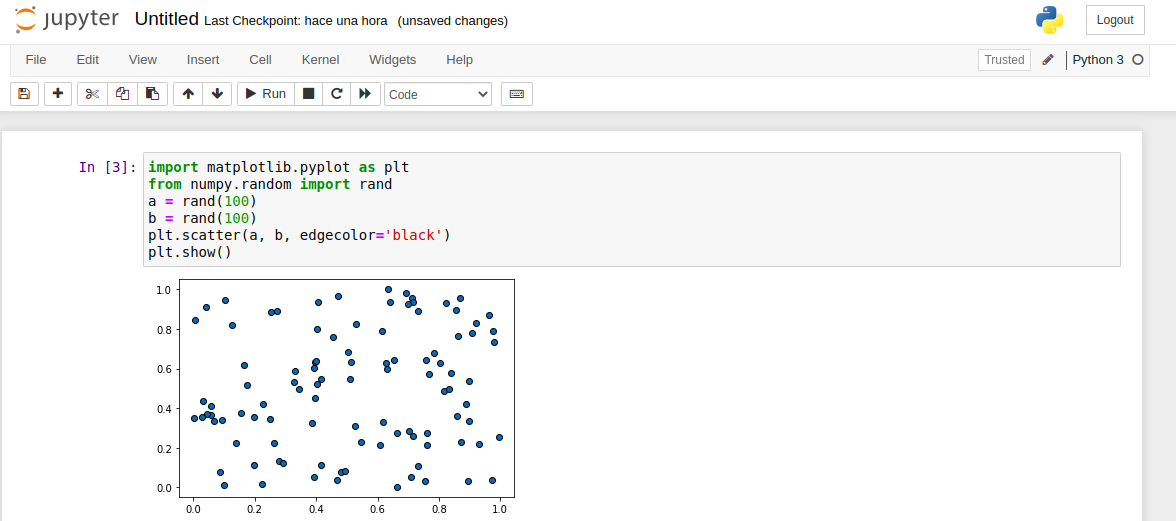Rename notebook by clicking Untitled title
This screenshot has height=521, width=1176.
(x=166, y=20)
